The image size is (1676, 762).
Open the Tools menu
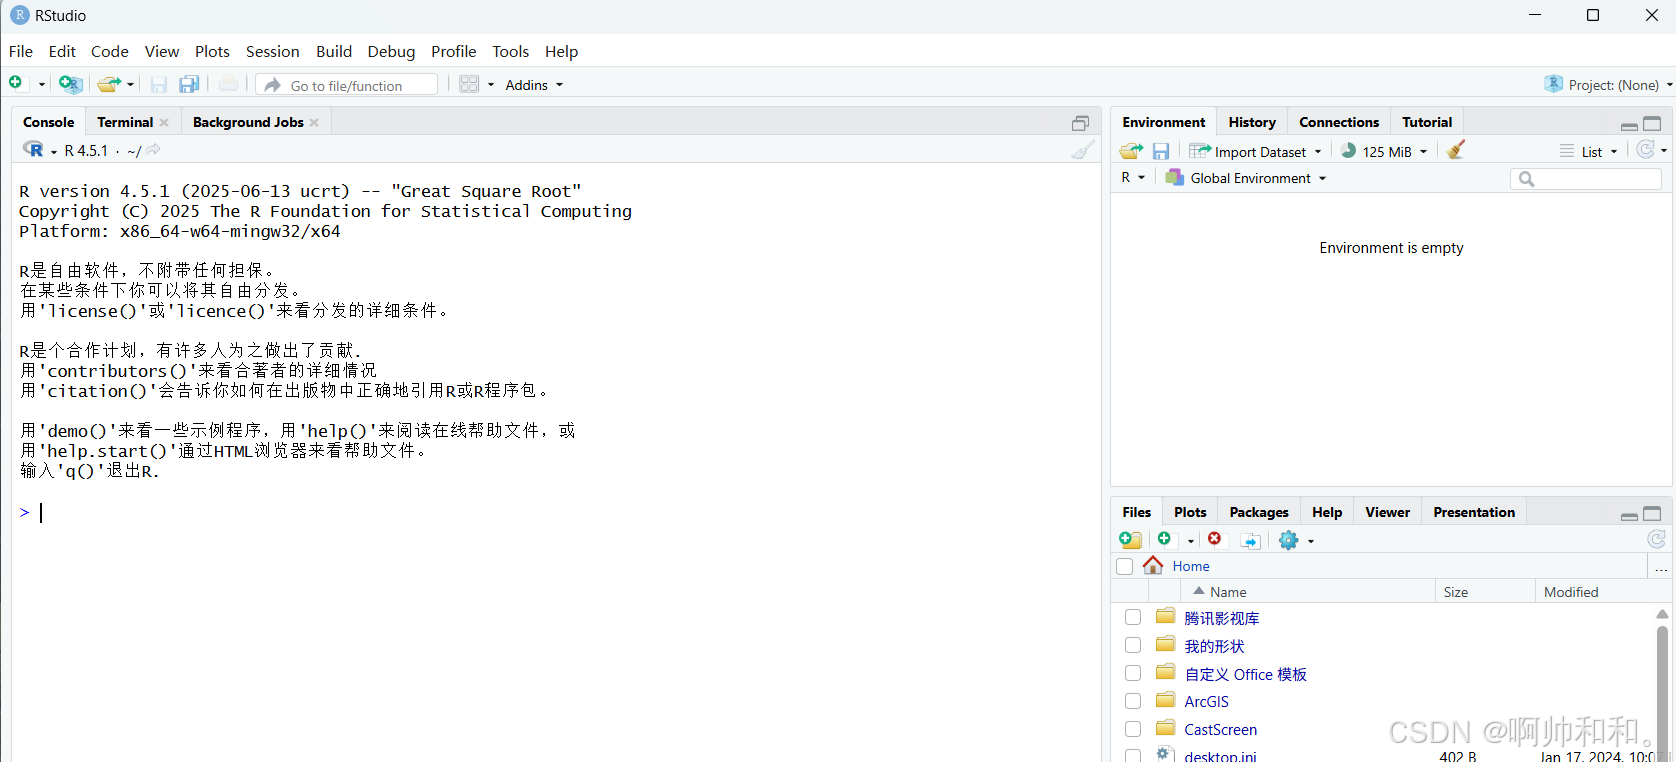click(x=510, y=51)
